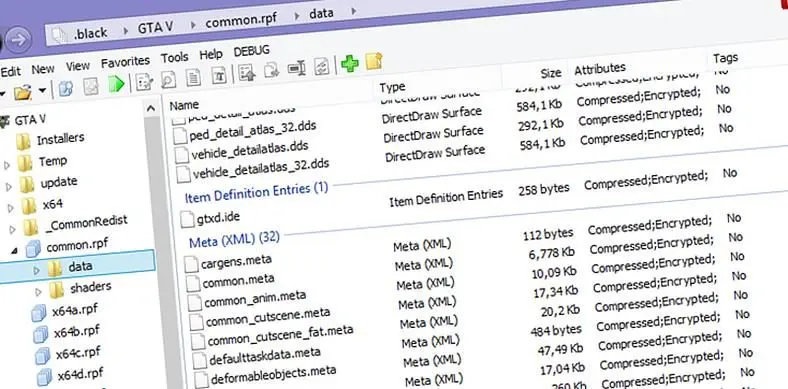The width and height of the screenshot is (788, 389).
Task: Click the green play arrow toolbar icon
Action: coord(117,84)
